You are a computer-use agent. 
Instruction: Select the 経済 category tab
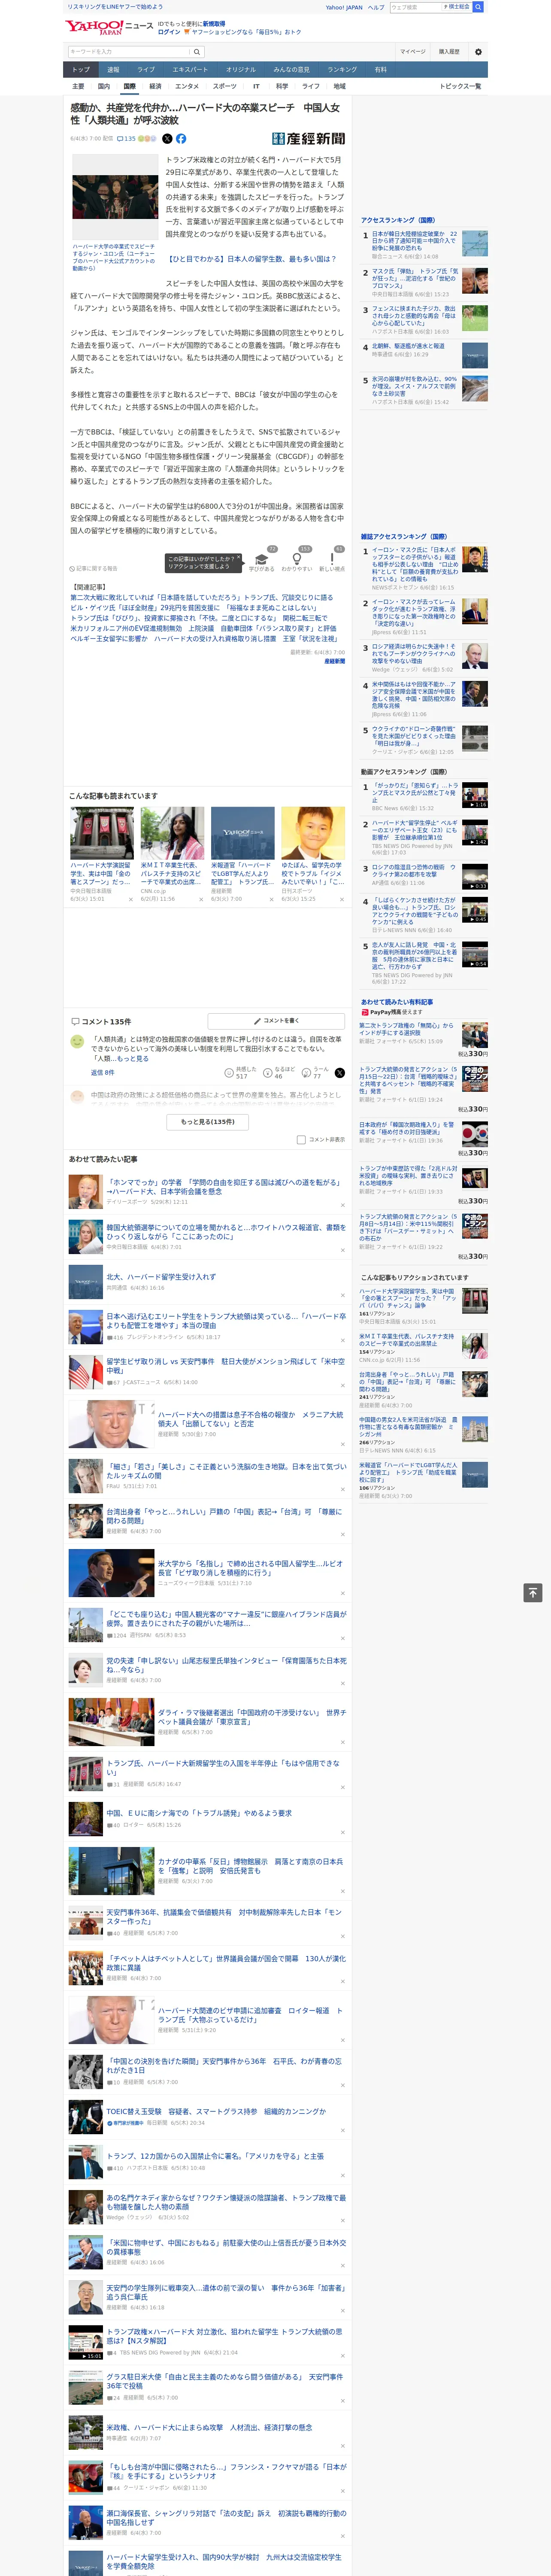[155, 86]
